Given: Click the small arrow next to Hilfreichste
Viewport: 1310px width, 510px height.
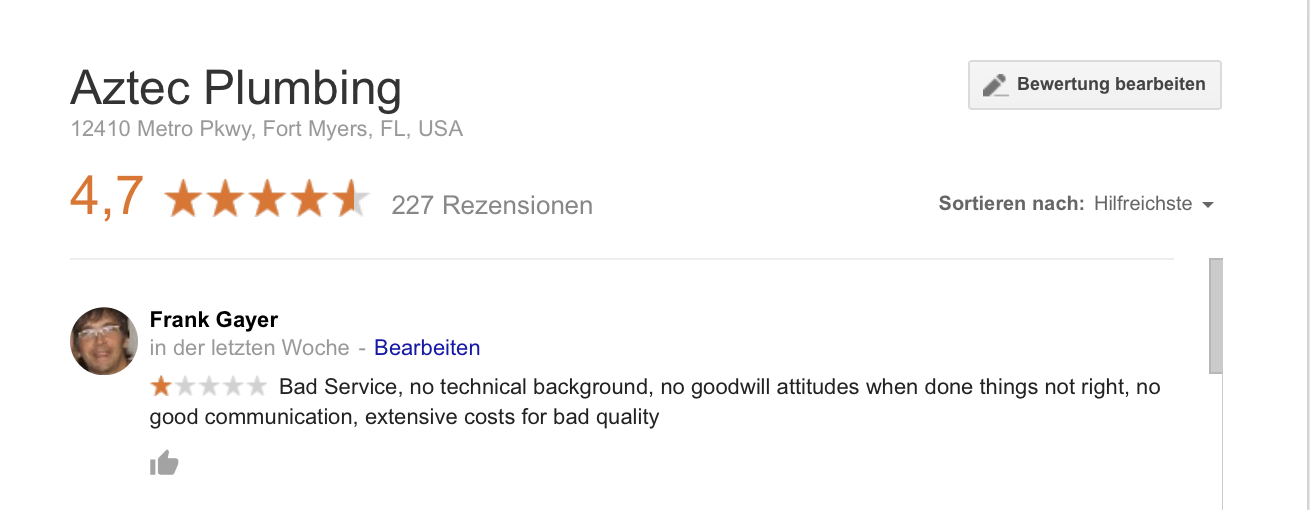Looking at the screenshot, I should 1207,205.
